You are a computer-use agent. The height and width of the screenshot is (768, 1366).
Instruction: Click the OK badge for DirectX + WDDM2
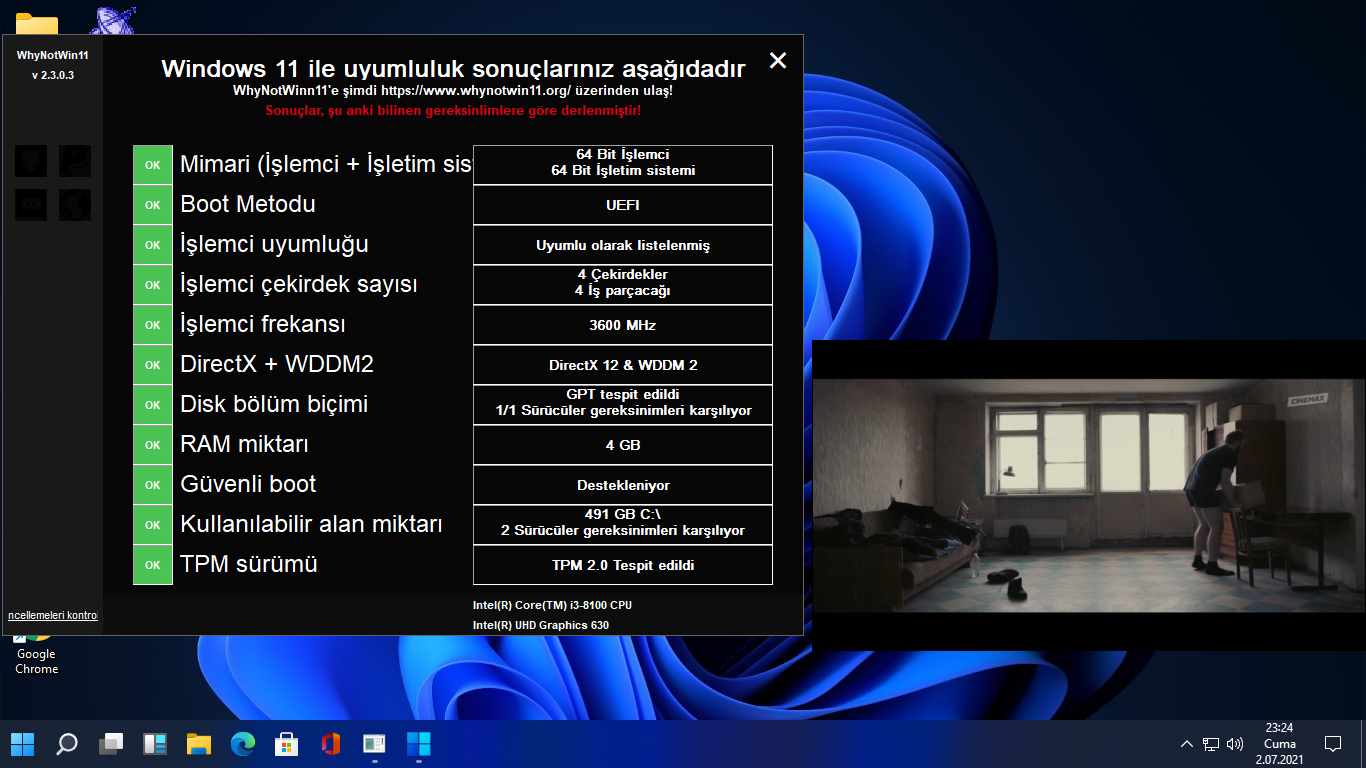pos(153,365)
